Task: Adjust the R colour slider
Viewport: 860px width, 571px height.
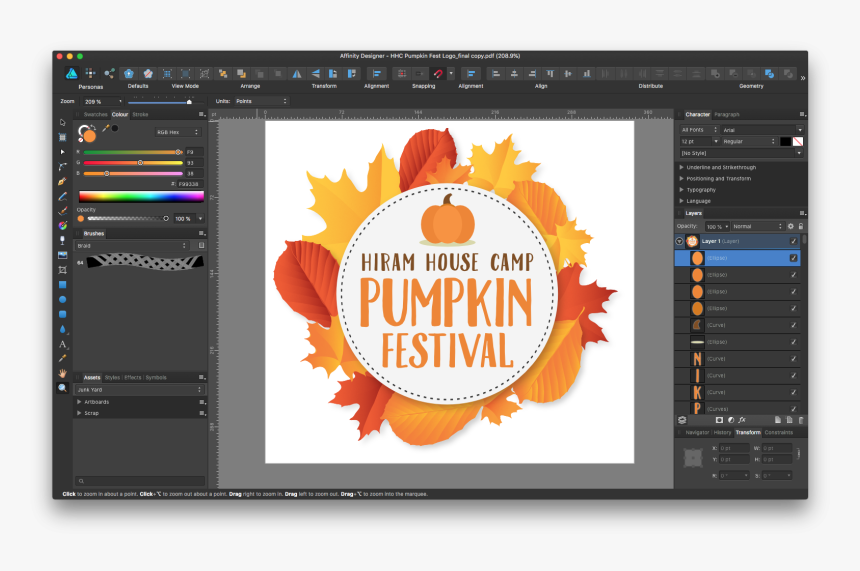Action: coord(133,152)
